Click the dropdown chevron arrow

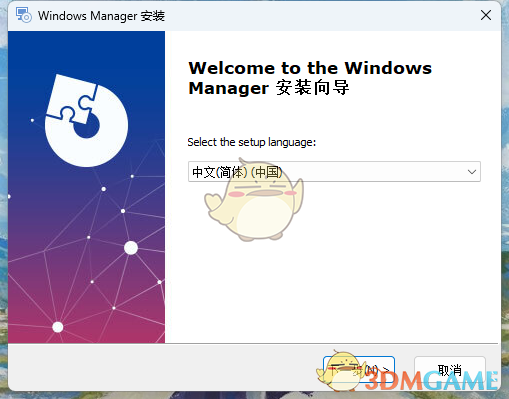471,172
